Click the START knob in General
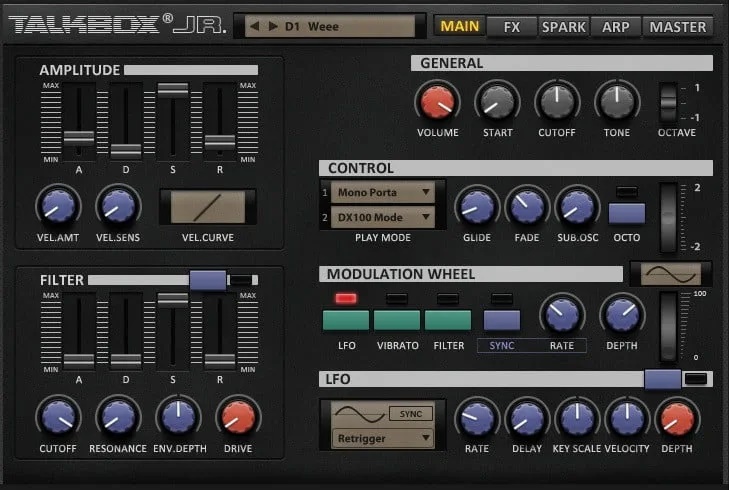Image resolution: width=729 pixels, height=490 pixels. [497, 102]
